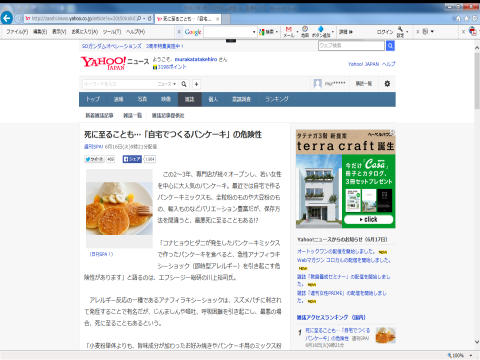This screenshot has width=480, height=360.
Task: Click the Twitter tweet button
Action: [x=95, y=159]
